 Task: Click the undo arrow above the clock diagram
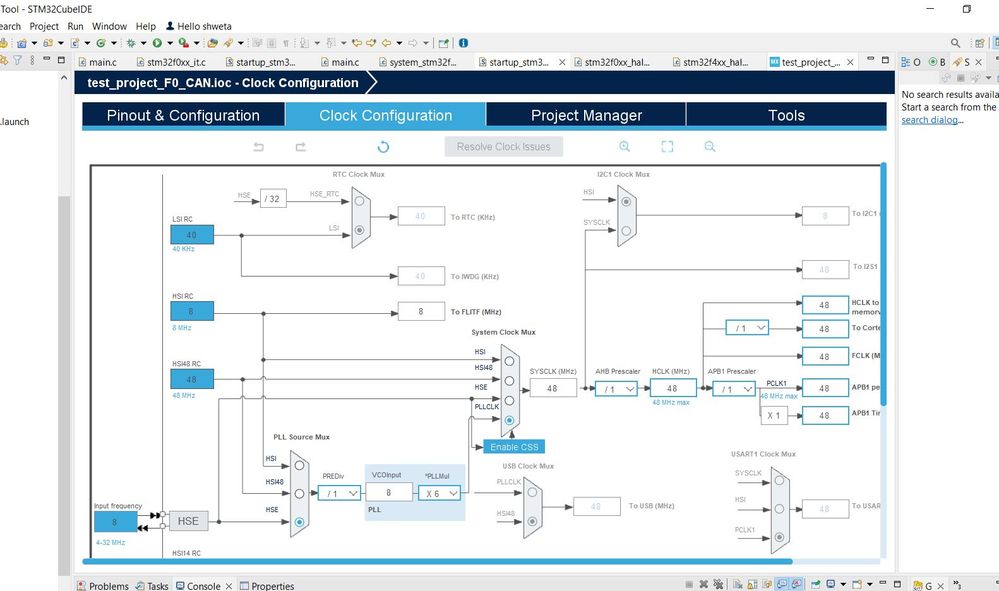tap(258, 147)
